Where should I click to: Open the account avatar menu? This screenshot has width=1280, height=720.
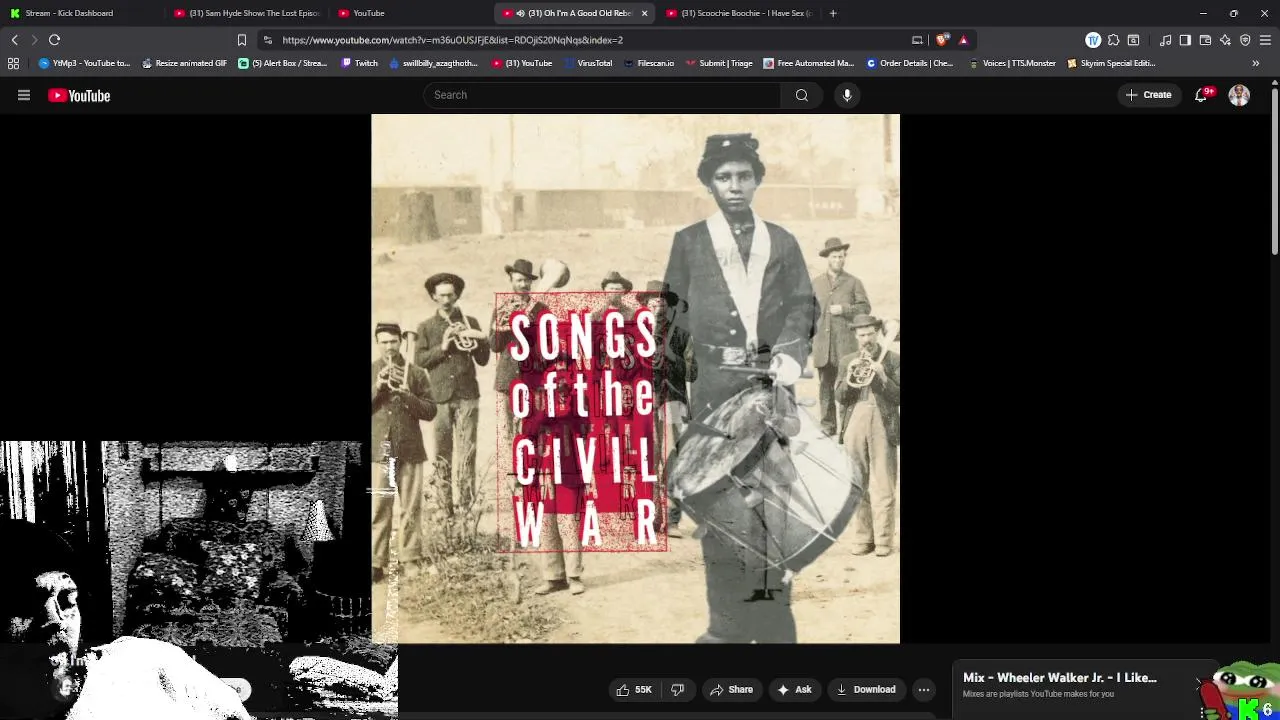click(1239, 95)
